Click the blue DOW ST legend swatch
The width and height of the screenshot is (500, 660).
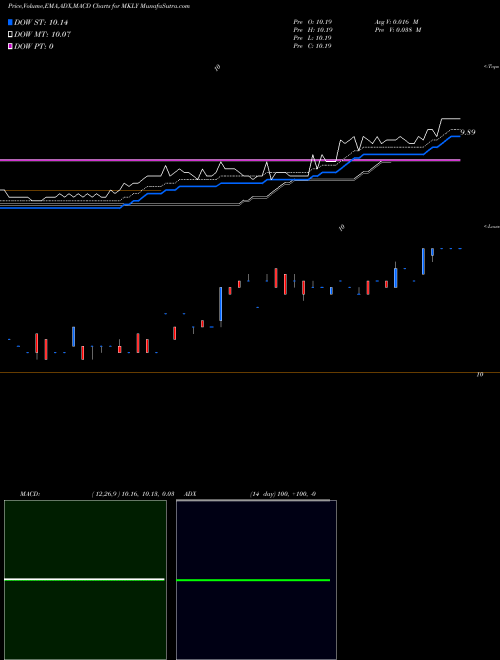[11, 23]
